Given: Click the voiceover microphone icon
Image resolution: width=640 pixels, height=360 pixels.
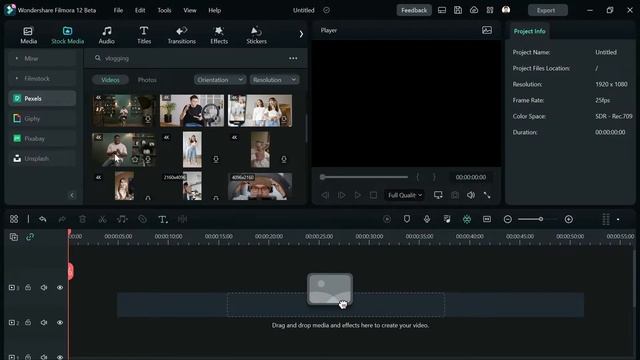Looking at the screenshot, I should (x=427, y=219).
